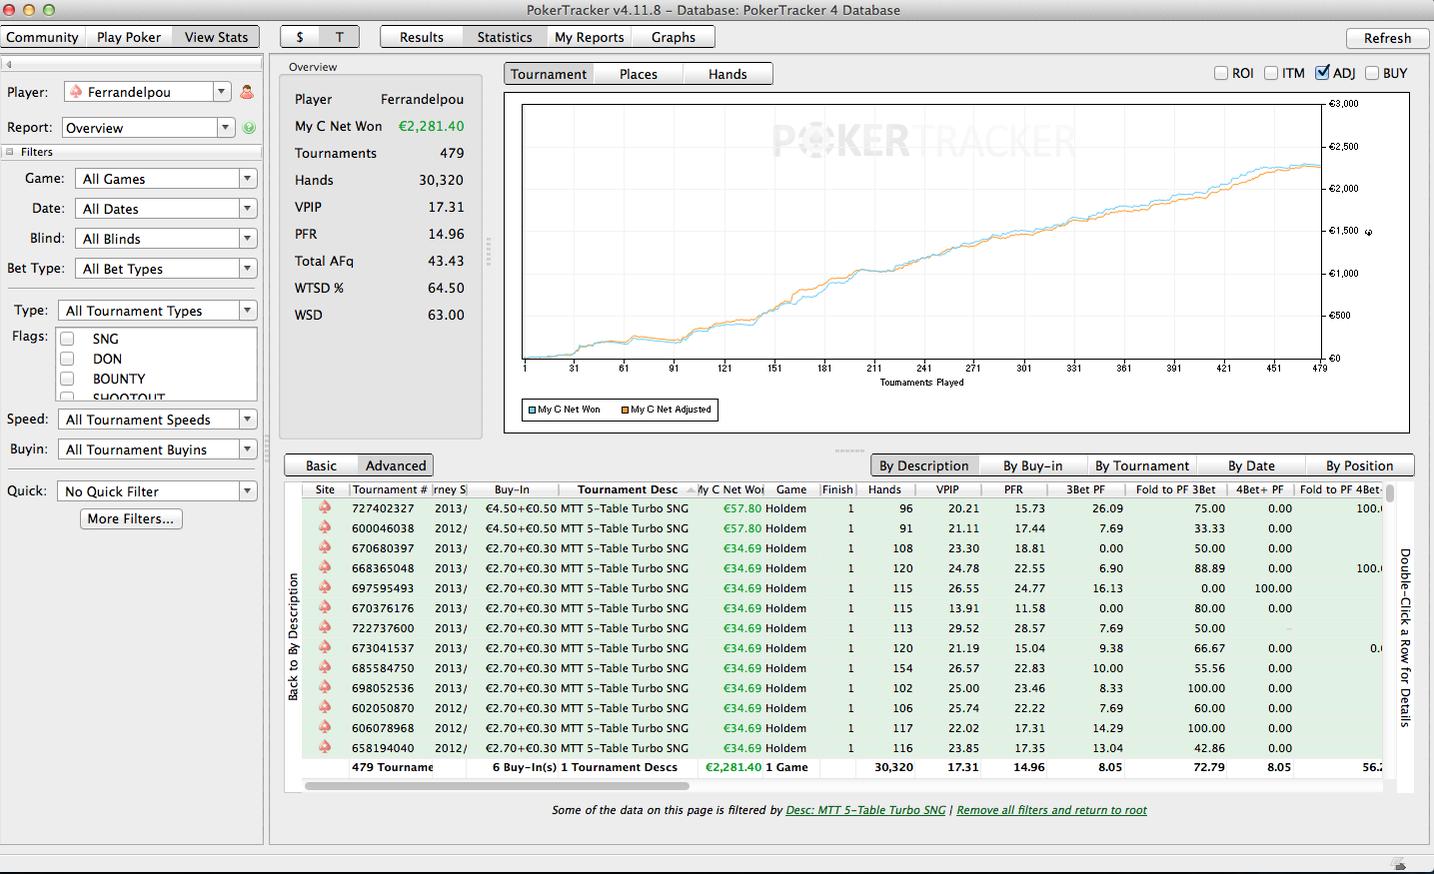Viewport: 1434px width, 874px height.
Task: Collapse the left sidebar with the arrow
Action: pos(9,64)
